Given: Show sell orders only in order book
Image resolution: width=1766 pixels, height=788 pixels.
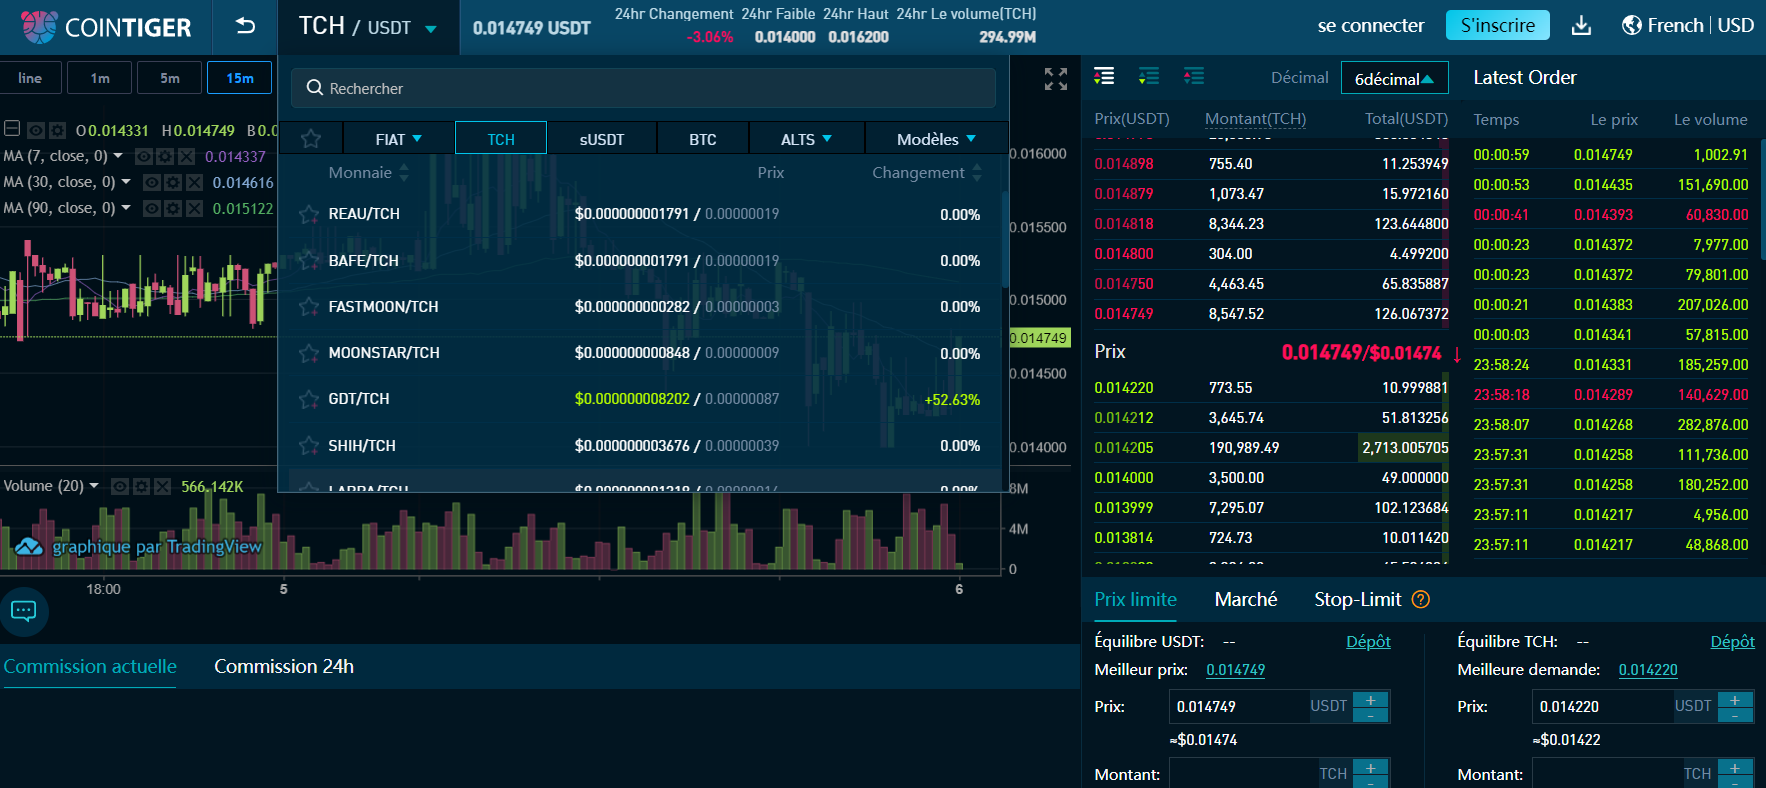Looking at the screenshot, I should coord(1194,76).
